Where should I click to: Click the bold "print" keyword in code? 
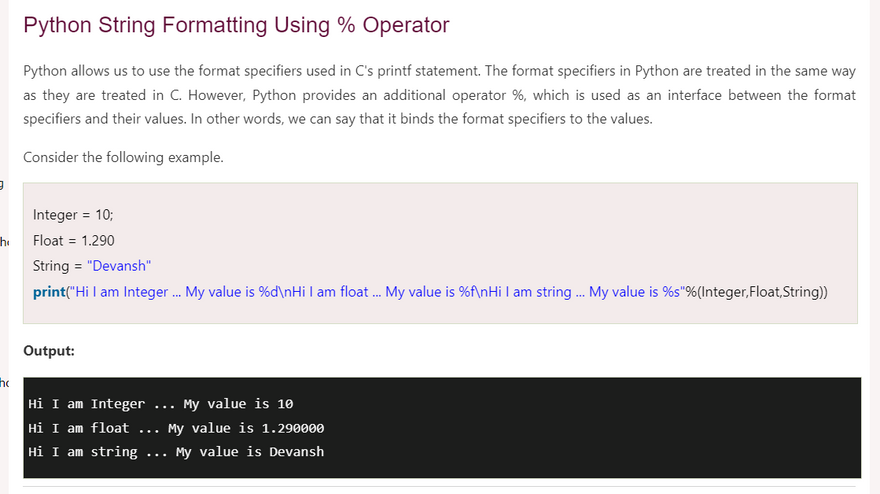pos(48,292)
